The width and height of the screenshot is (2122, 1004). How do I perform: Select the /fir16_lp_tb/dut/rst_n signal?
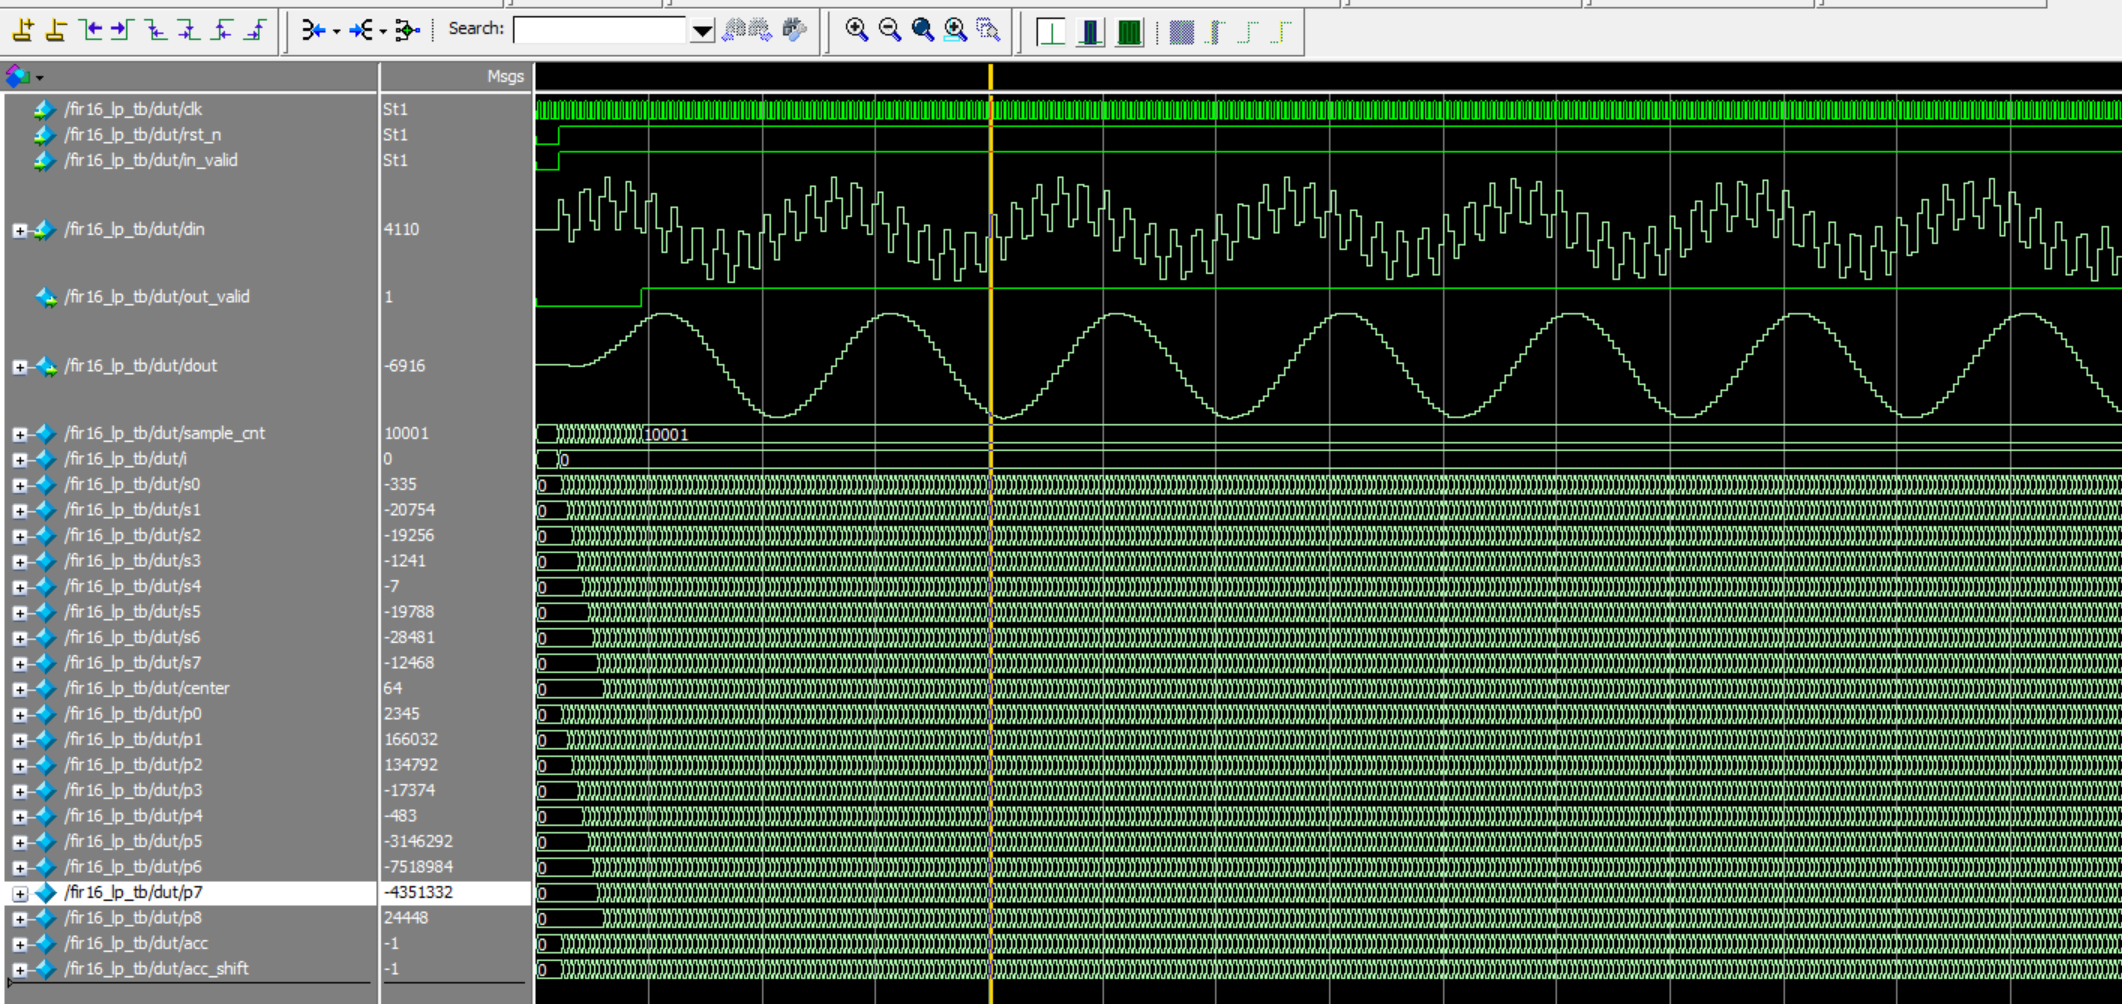[x=143, y=134]
